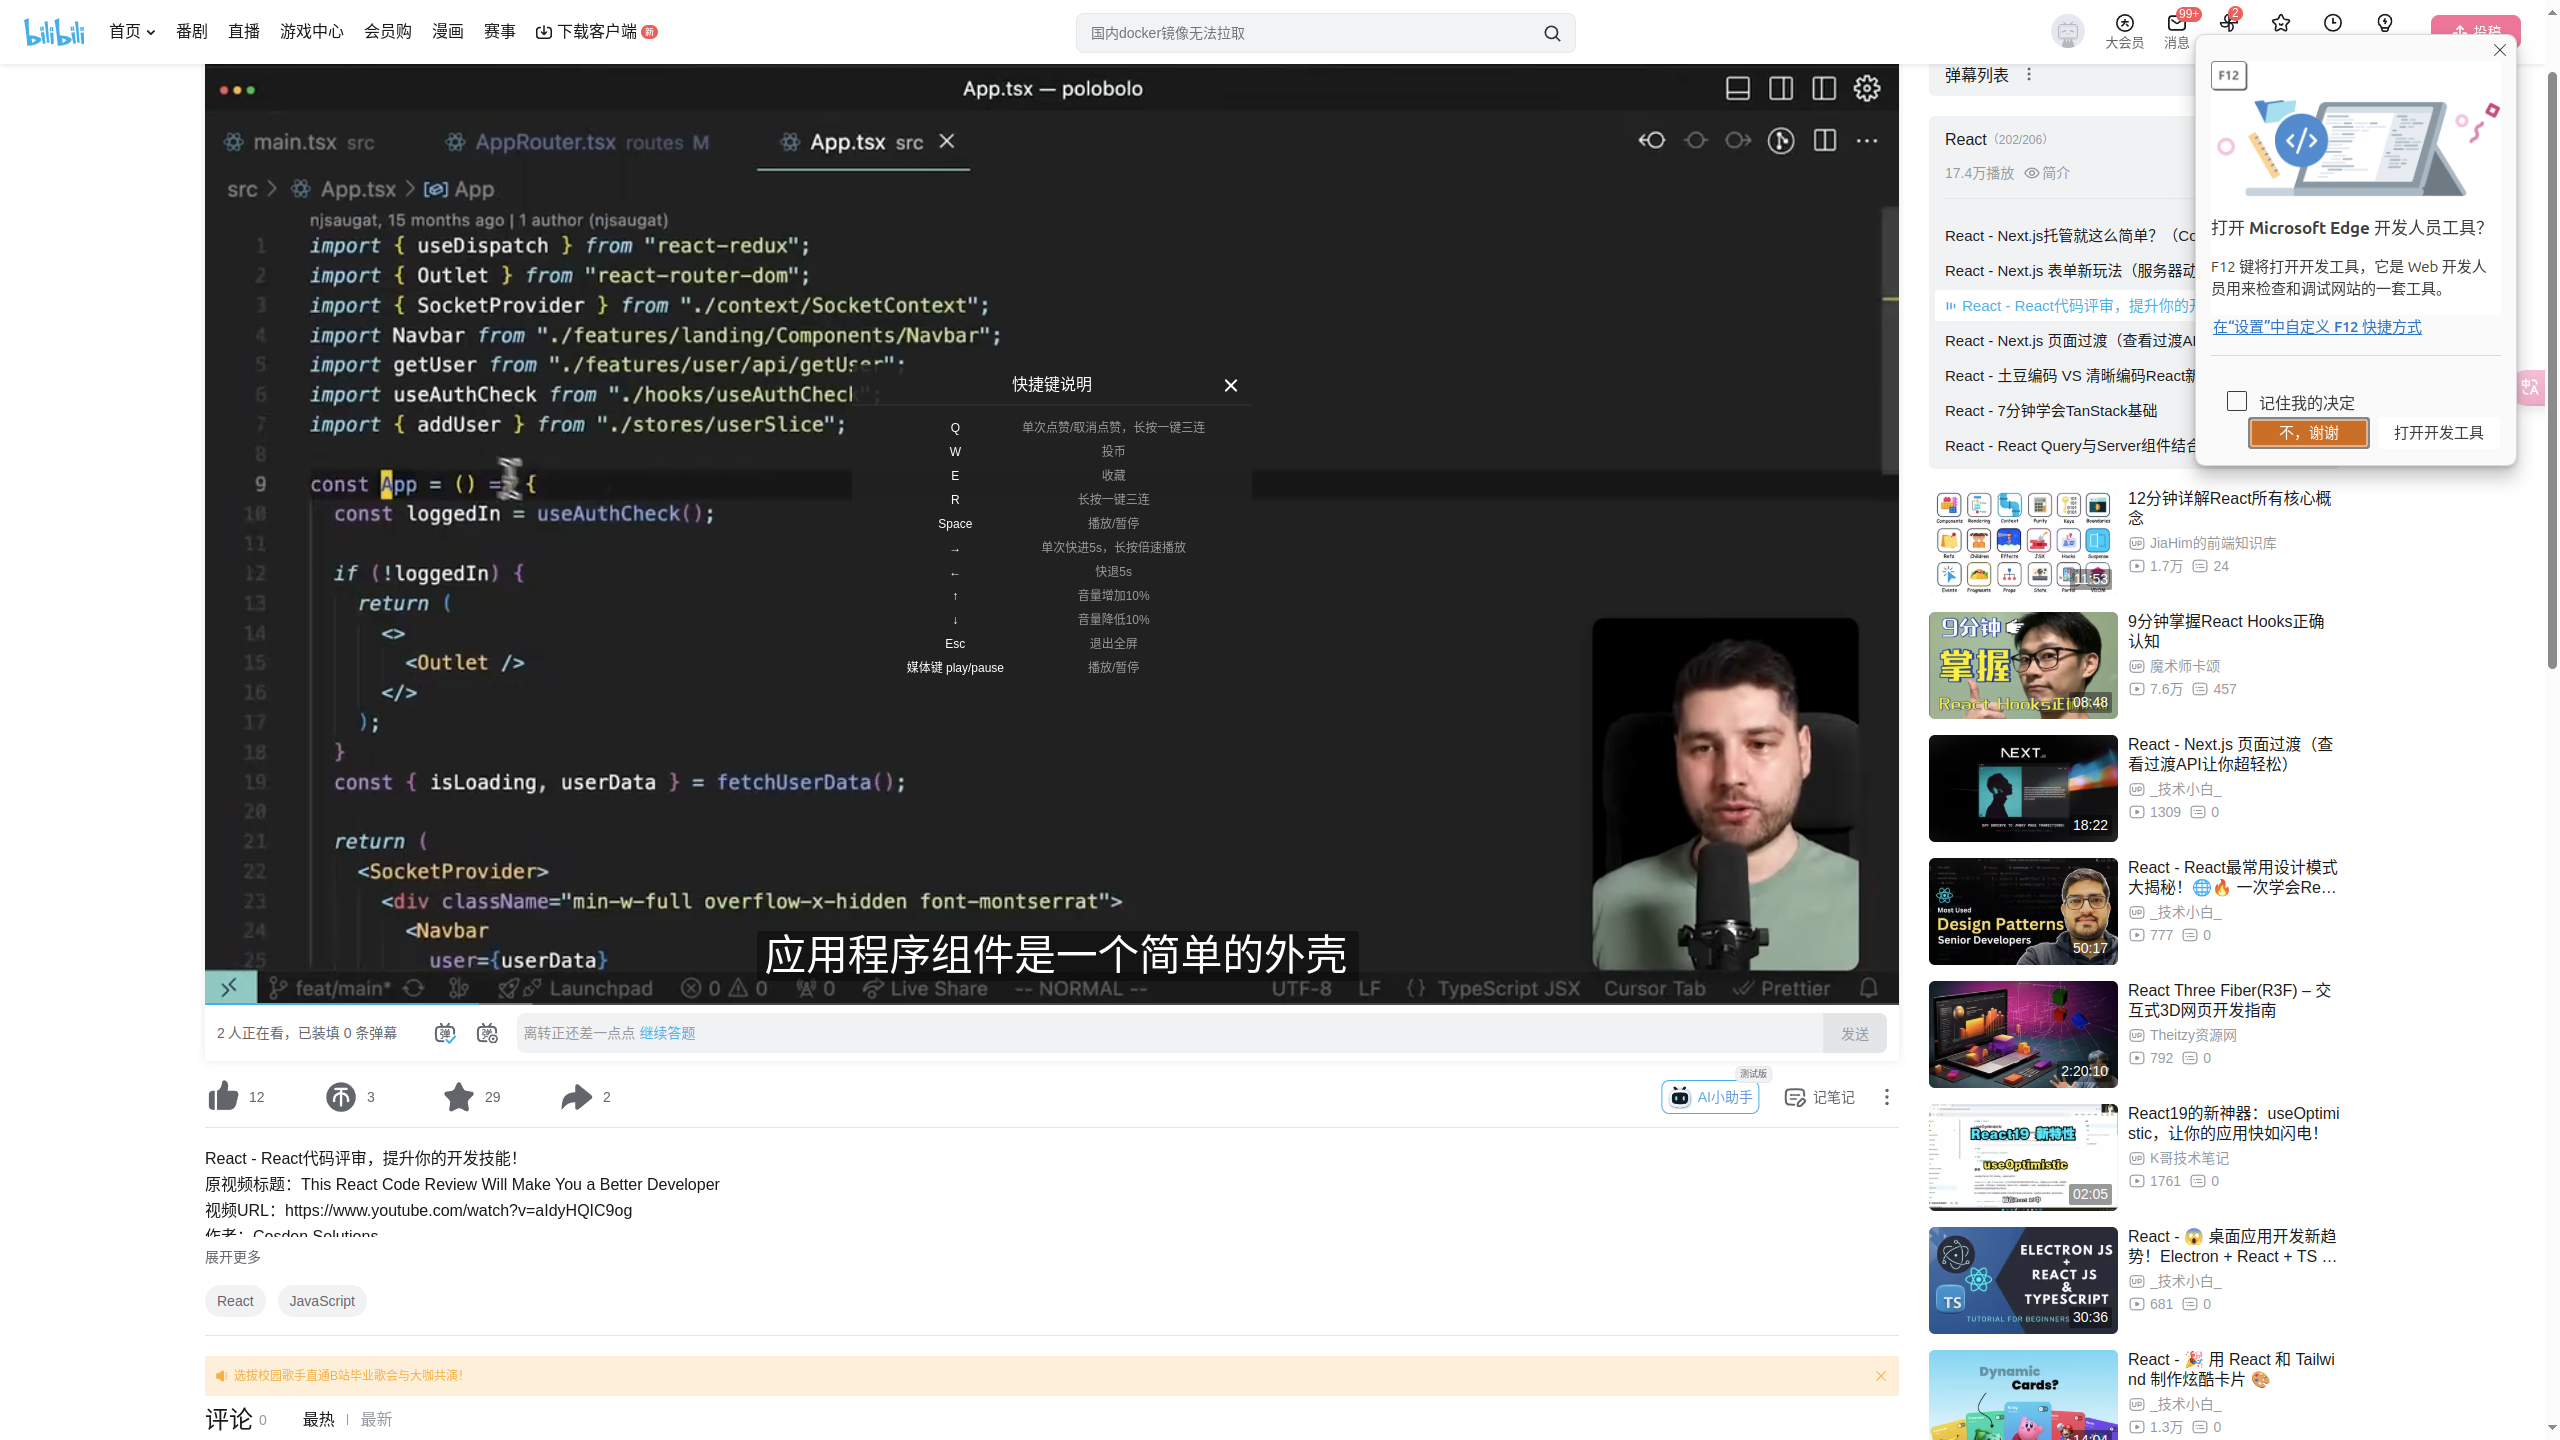Toggle danmaku display on or off
Screen dimensions: 2560x1440
tap(445, 1033)
